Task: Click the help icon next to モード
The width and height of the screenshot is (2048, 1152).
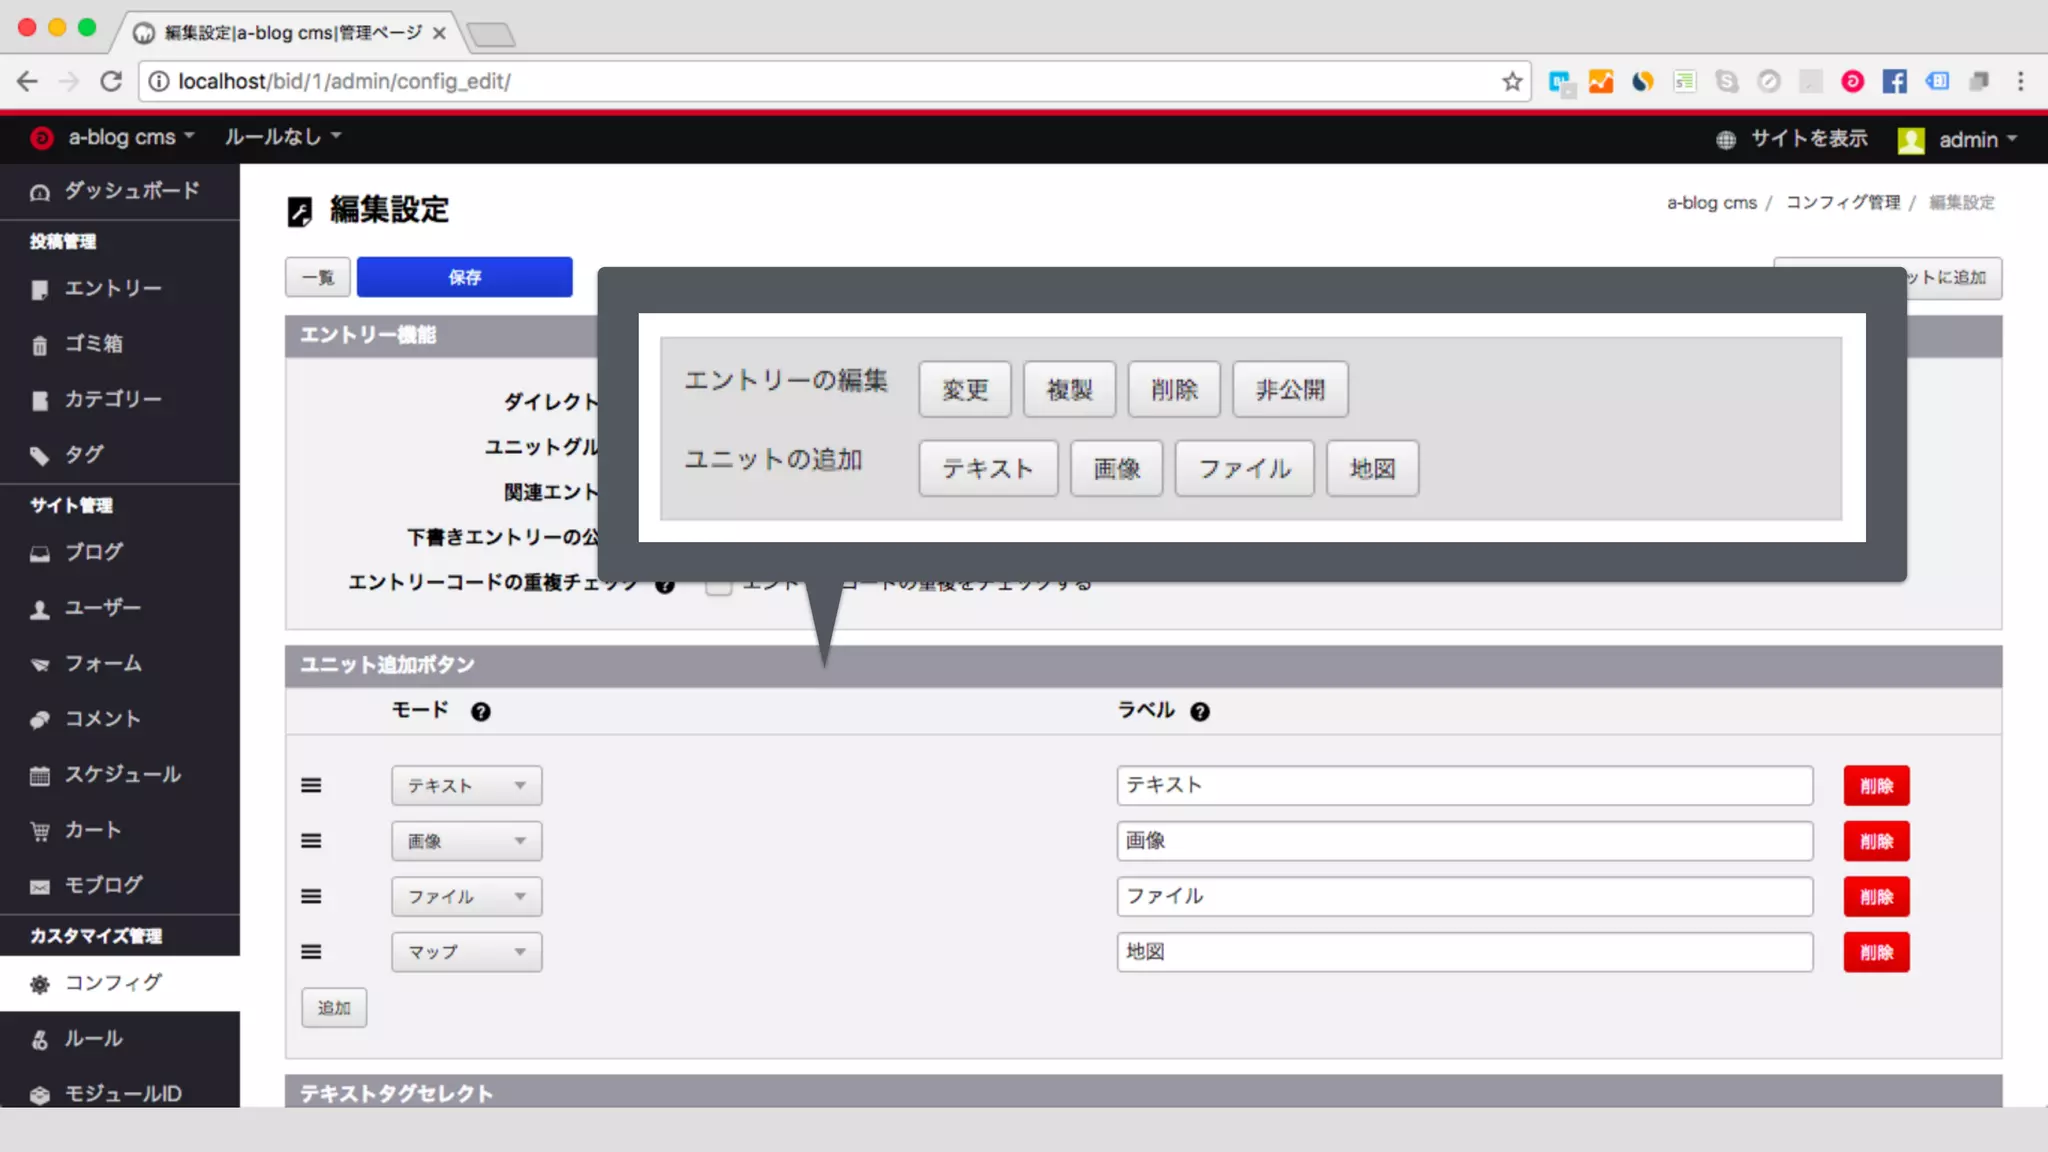Action: coord(481,712)
